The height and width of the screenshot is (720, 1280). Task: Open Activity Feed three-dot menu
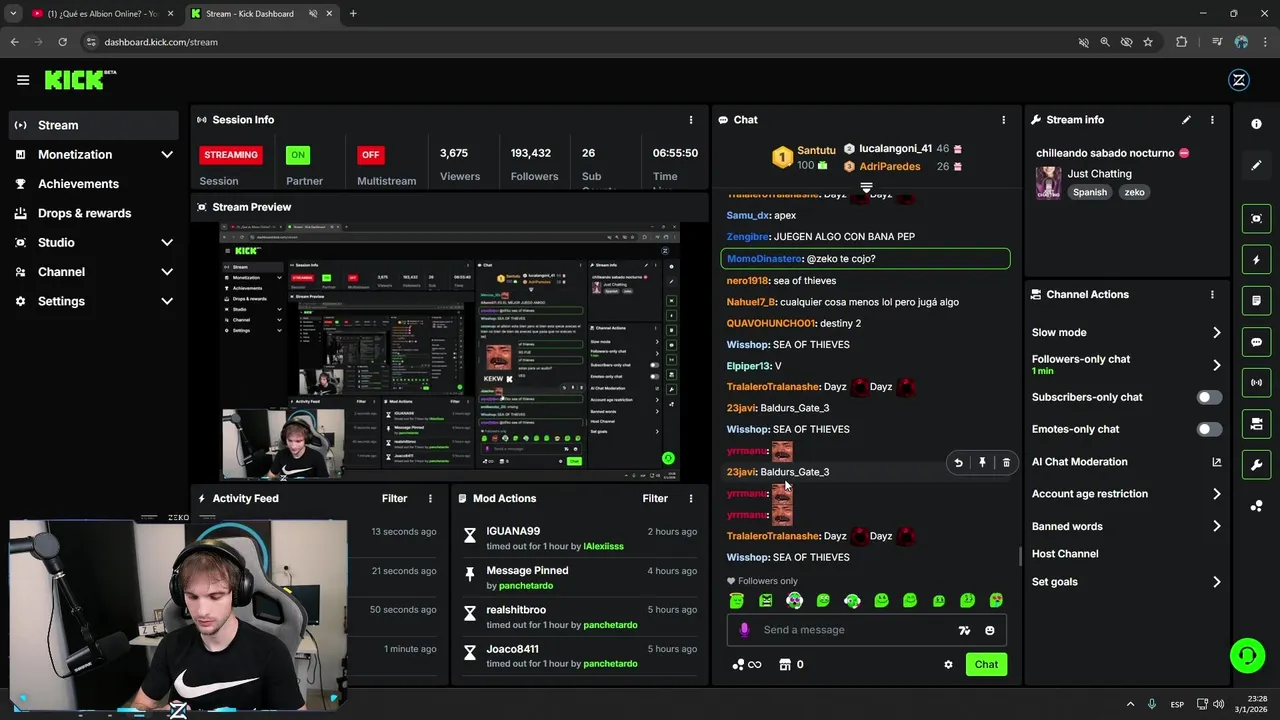click(x=430, y=498)
